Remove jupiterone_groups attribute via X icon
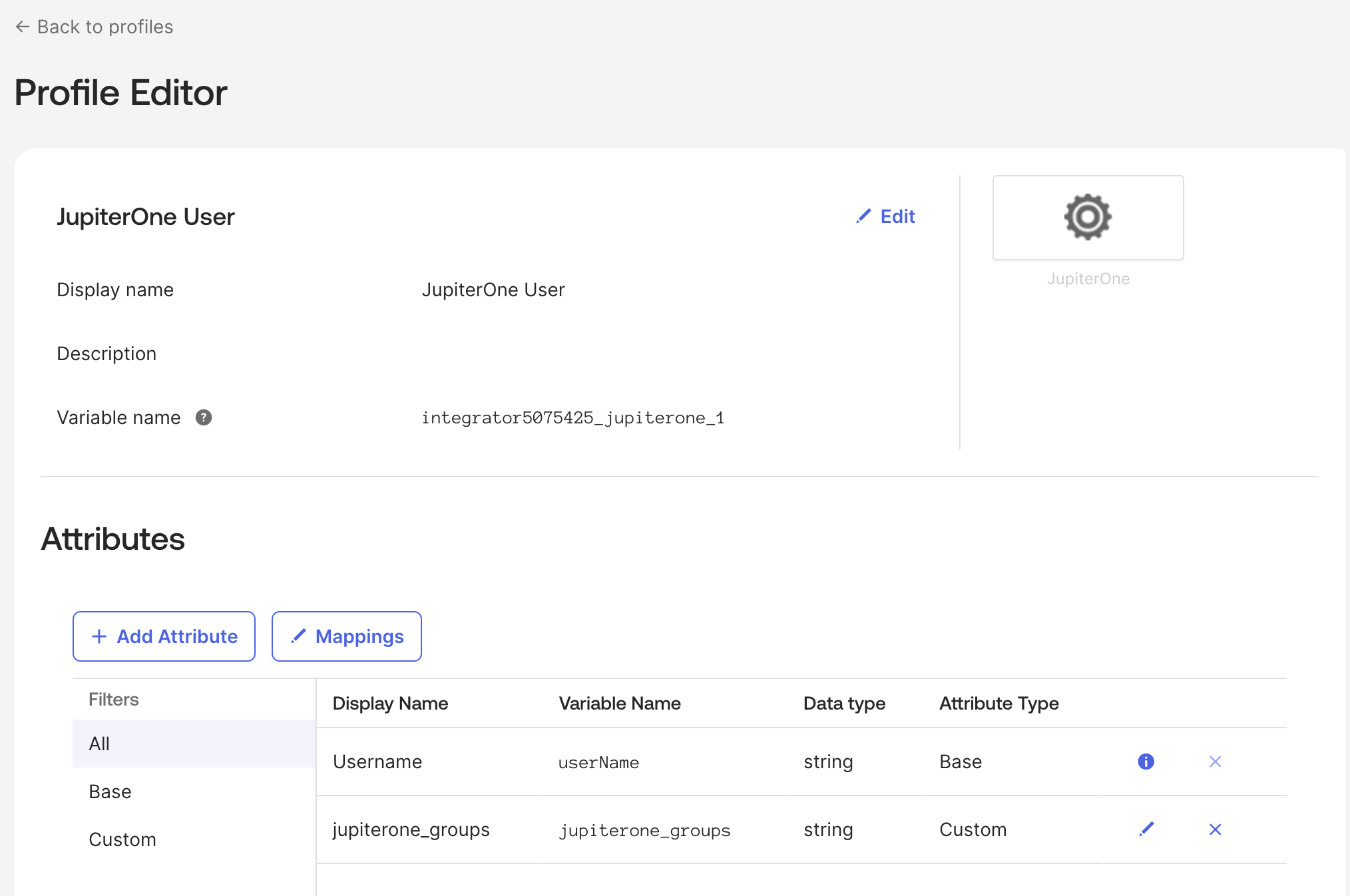The height and width of the screenshot is (896, 1350). [x=1215, y=829]
